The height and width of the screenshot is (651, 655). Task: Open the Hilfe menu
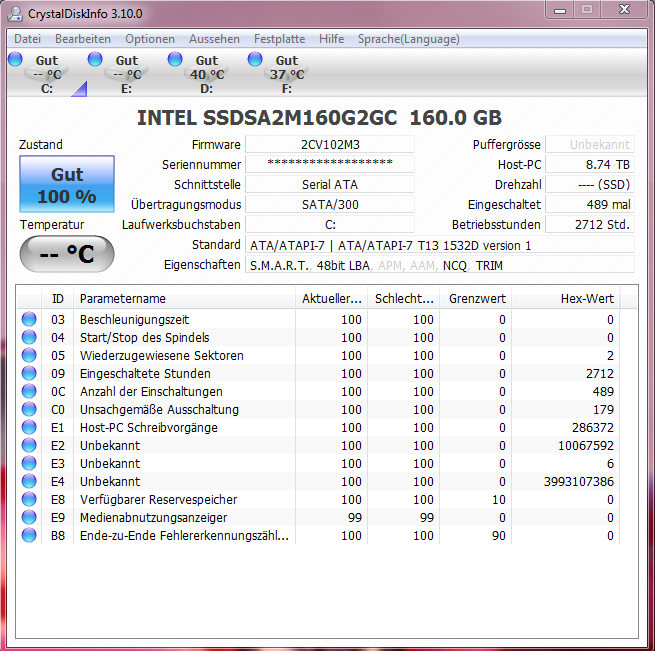pyautogui.click(x=332, y=39)
